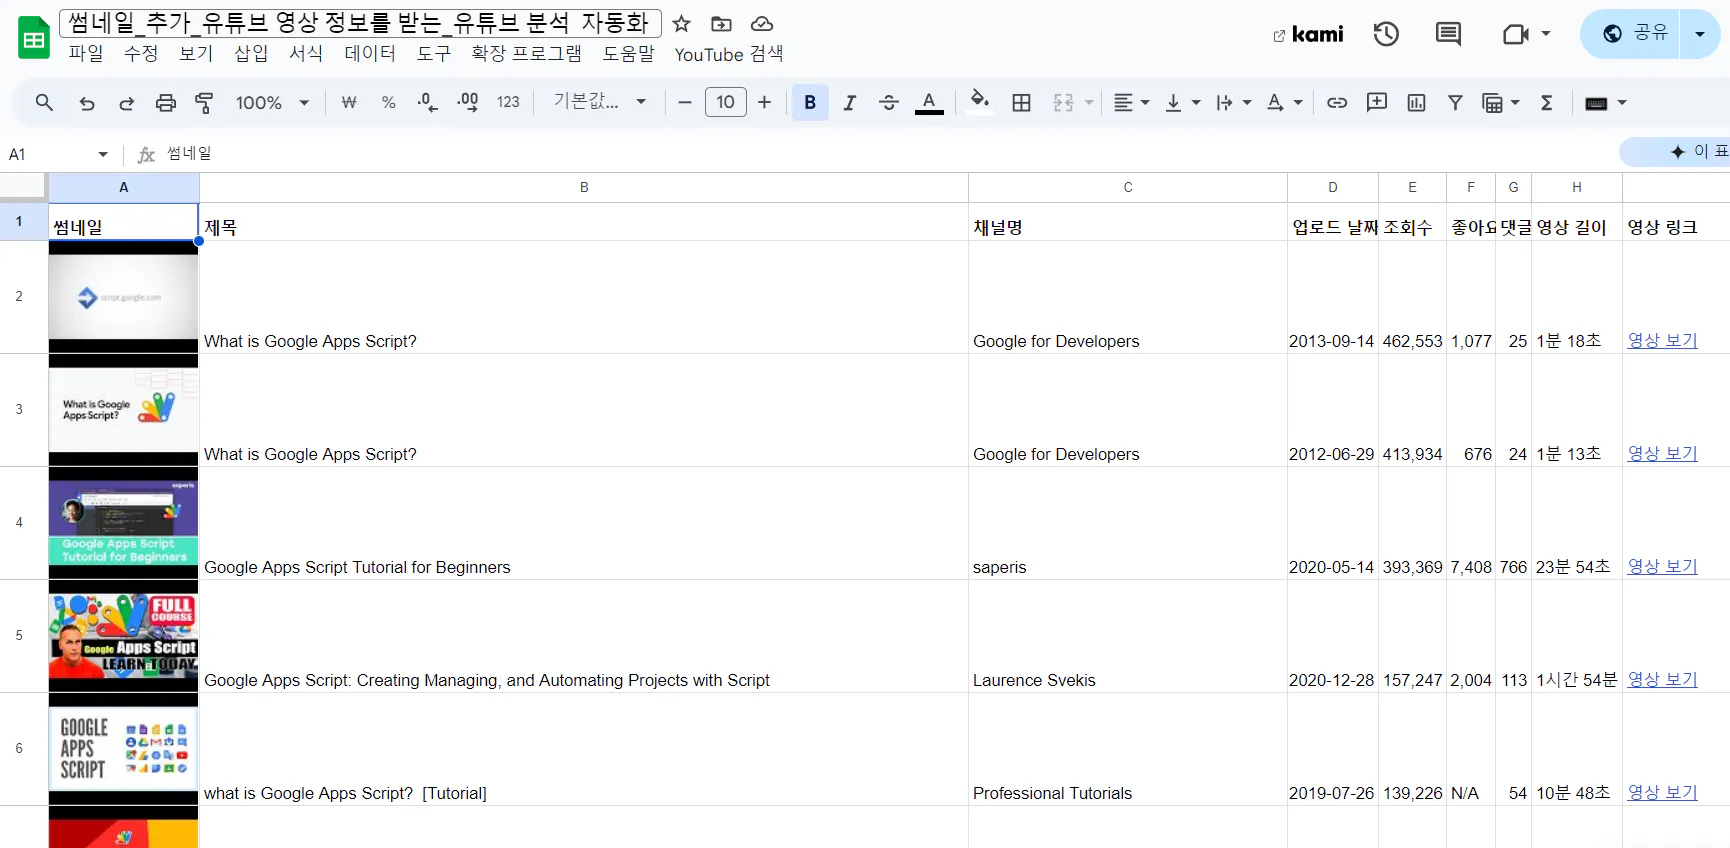
Task: Create a filter
Action: 1455,102
